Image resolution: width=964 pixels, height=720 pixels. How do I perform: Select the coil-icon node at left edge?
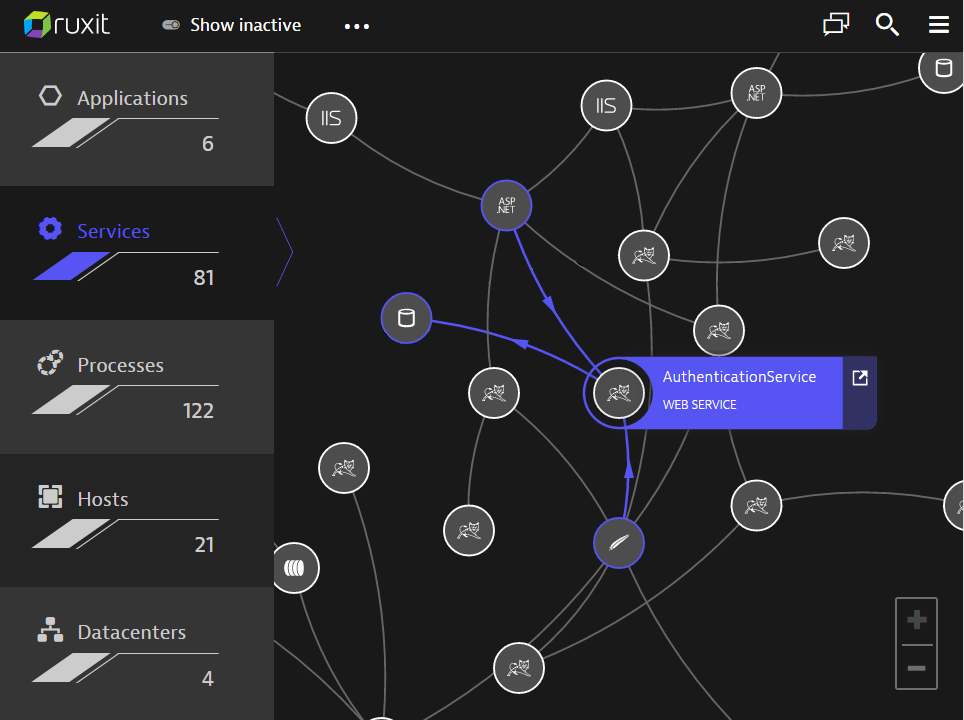point(295,568)
